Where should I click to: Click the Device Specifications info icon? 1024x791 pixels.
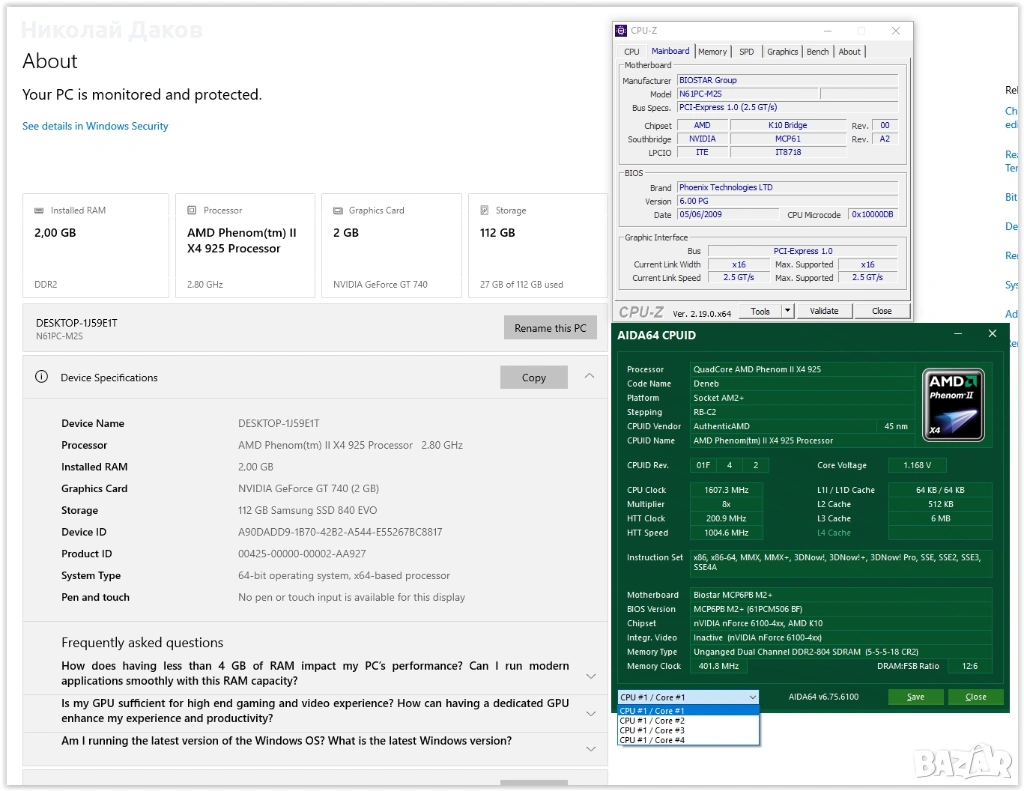(x=41, y=377)
